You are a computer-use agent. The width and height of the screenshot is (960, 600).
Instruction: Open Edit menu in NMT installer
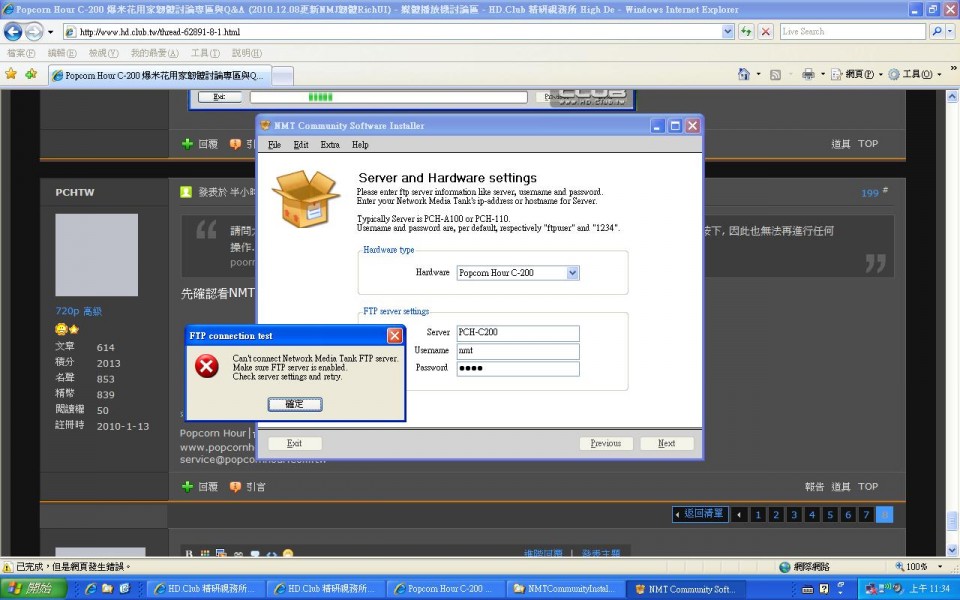(301, 144)
